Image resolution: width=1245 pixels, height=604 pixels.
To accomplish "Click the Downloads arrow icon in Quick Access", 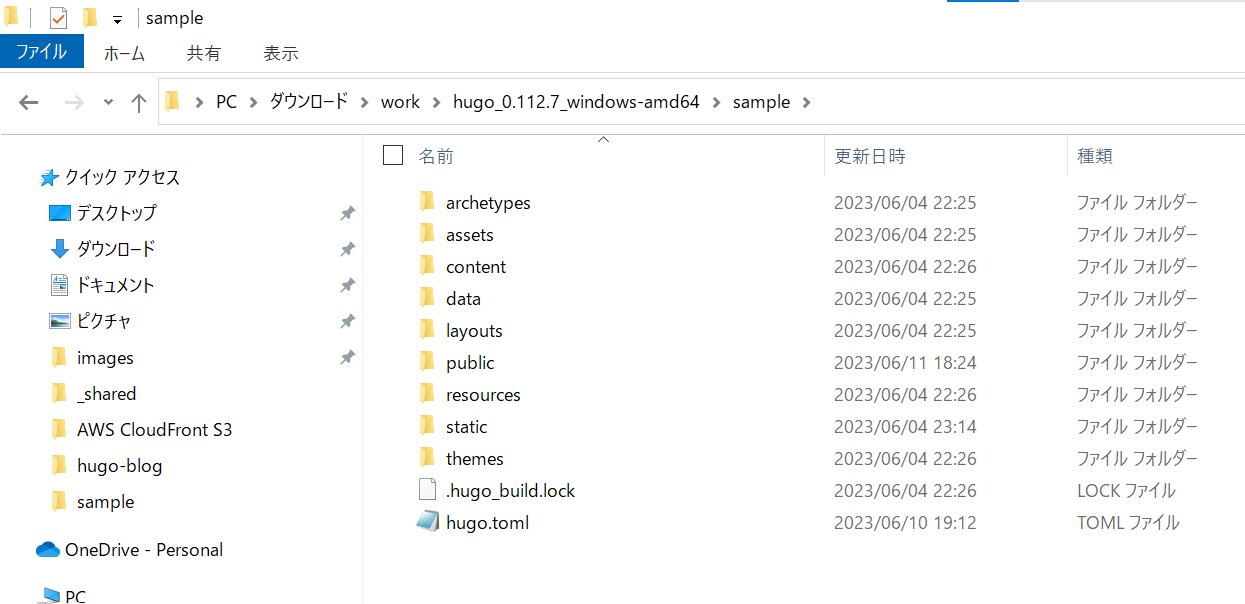I will coord(60,249).
